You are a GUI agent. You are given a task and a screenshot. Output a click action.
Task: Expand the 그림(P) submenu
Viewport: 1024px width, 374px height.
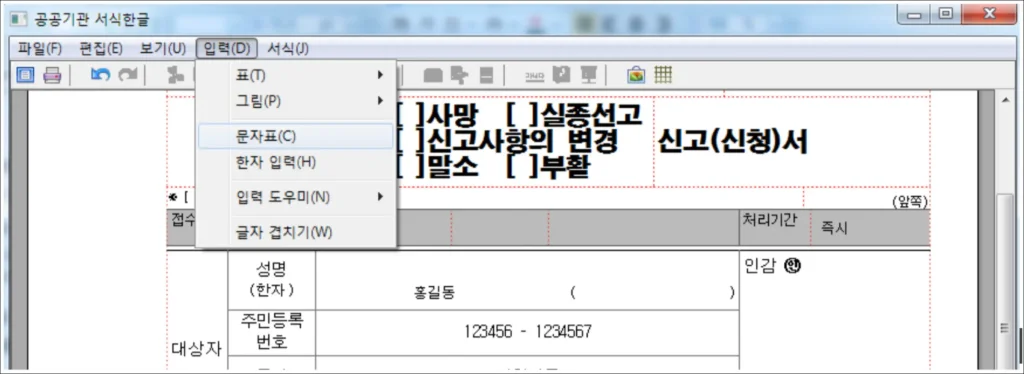point(296,101)
